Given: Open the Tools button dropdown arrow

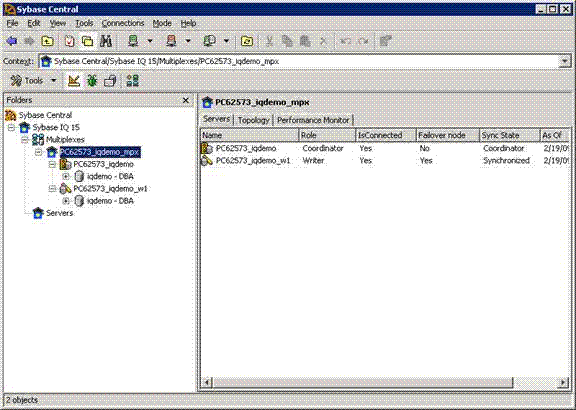Looking at the screenshot, I should coord(54,80).
